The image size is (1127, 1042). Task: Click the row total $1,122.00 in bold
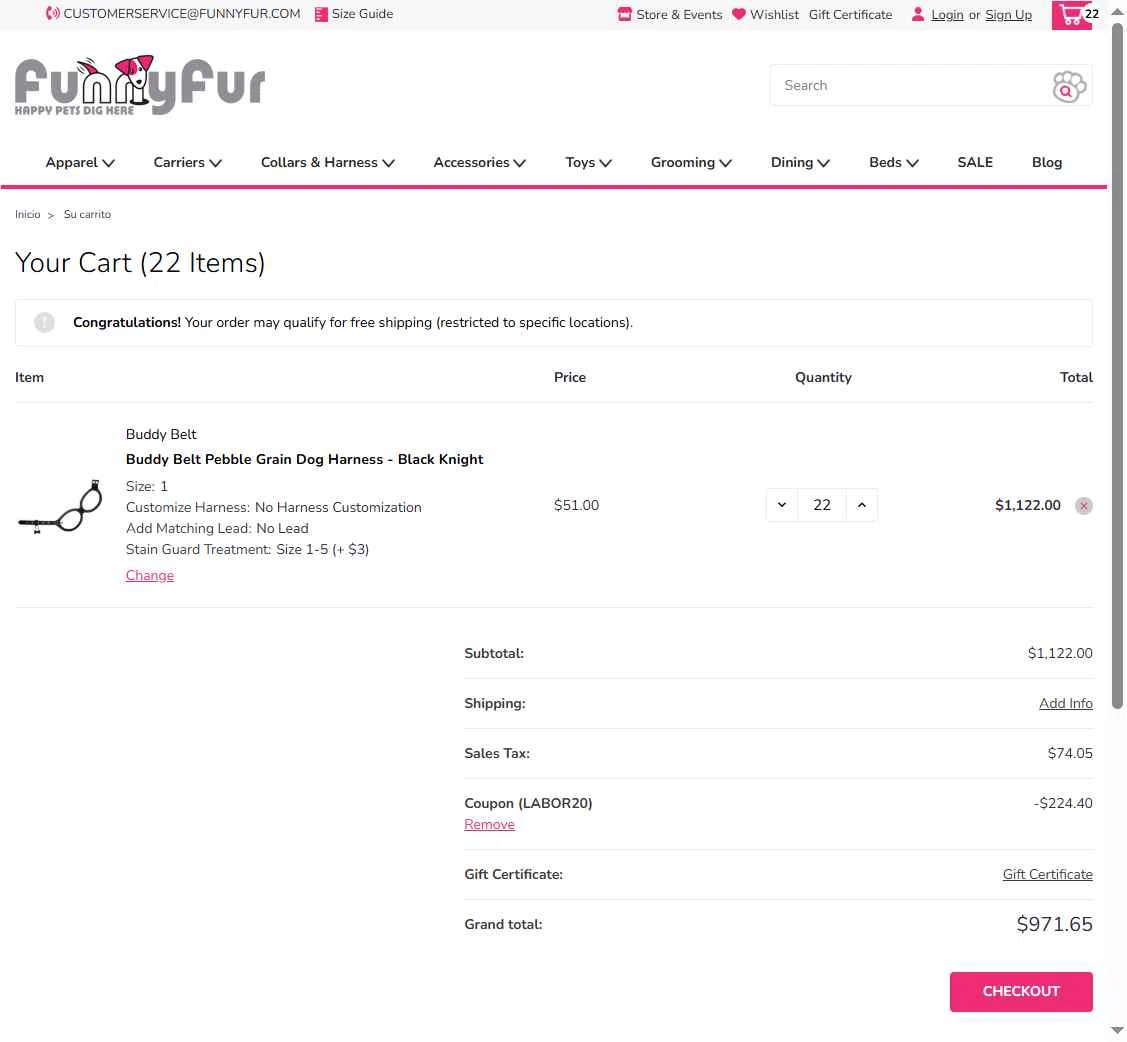[x=1027, y=505]
